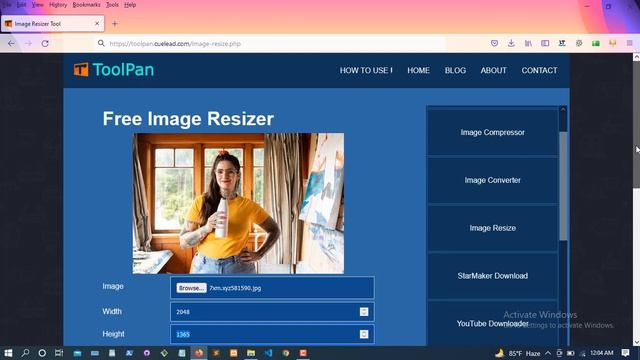Open StarMaker Download in sidebar
Screen dimensions: 640x360
click(492, 276)
